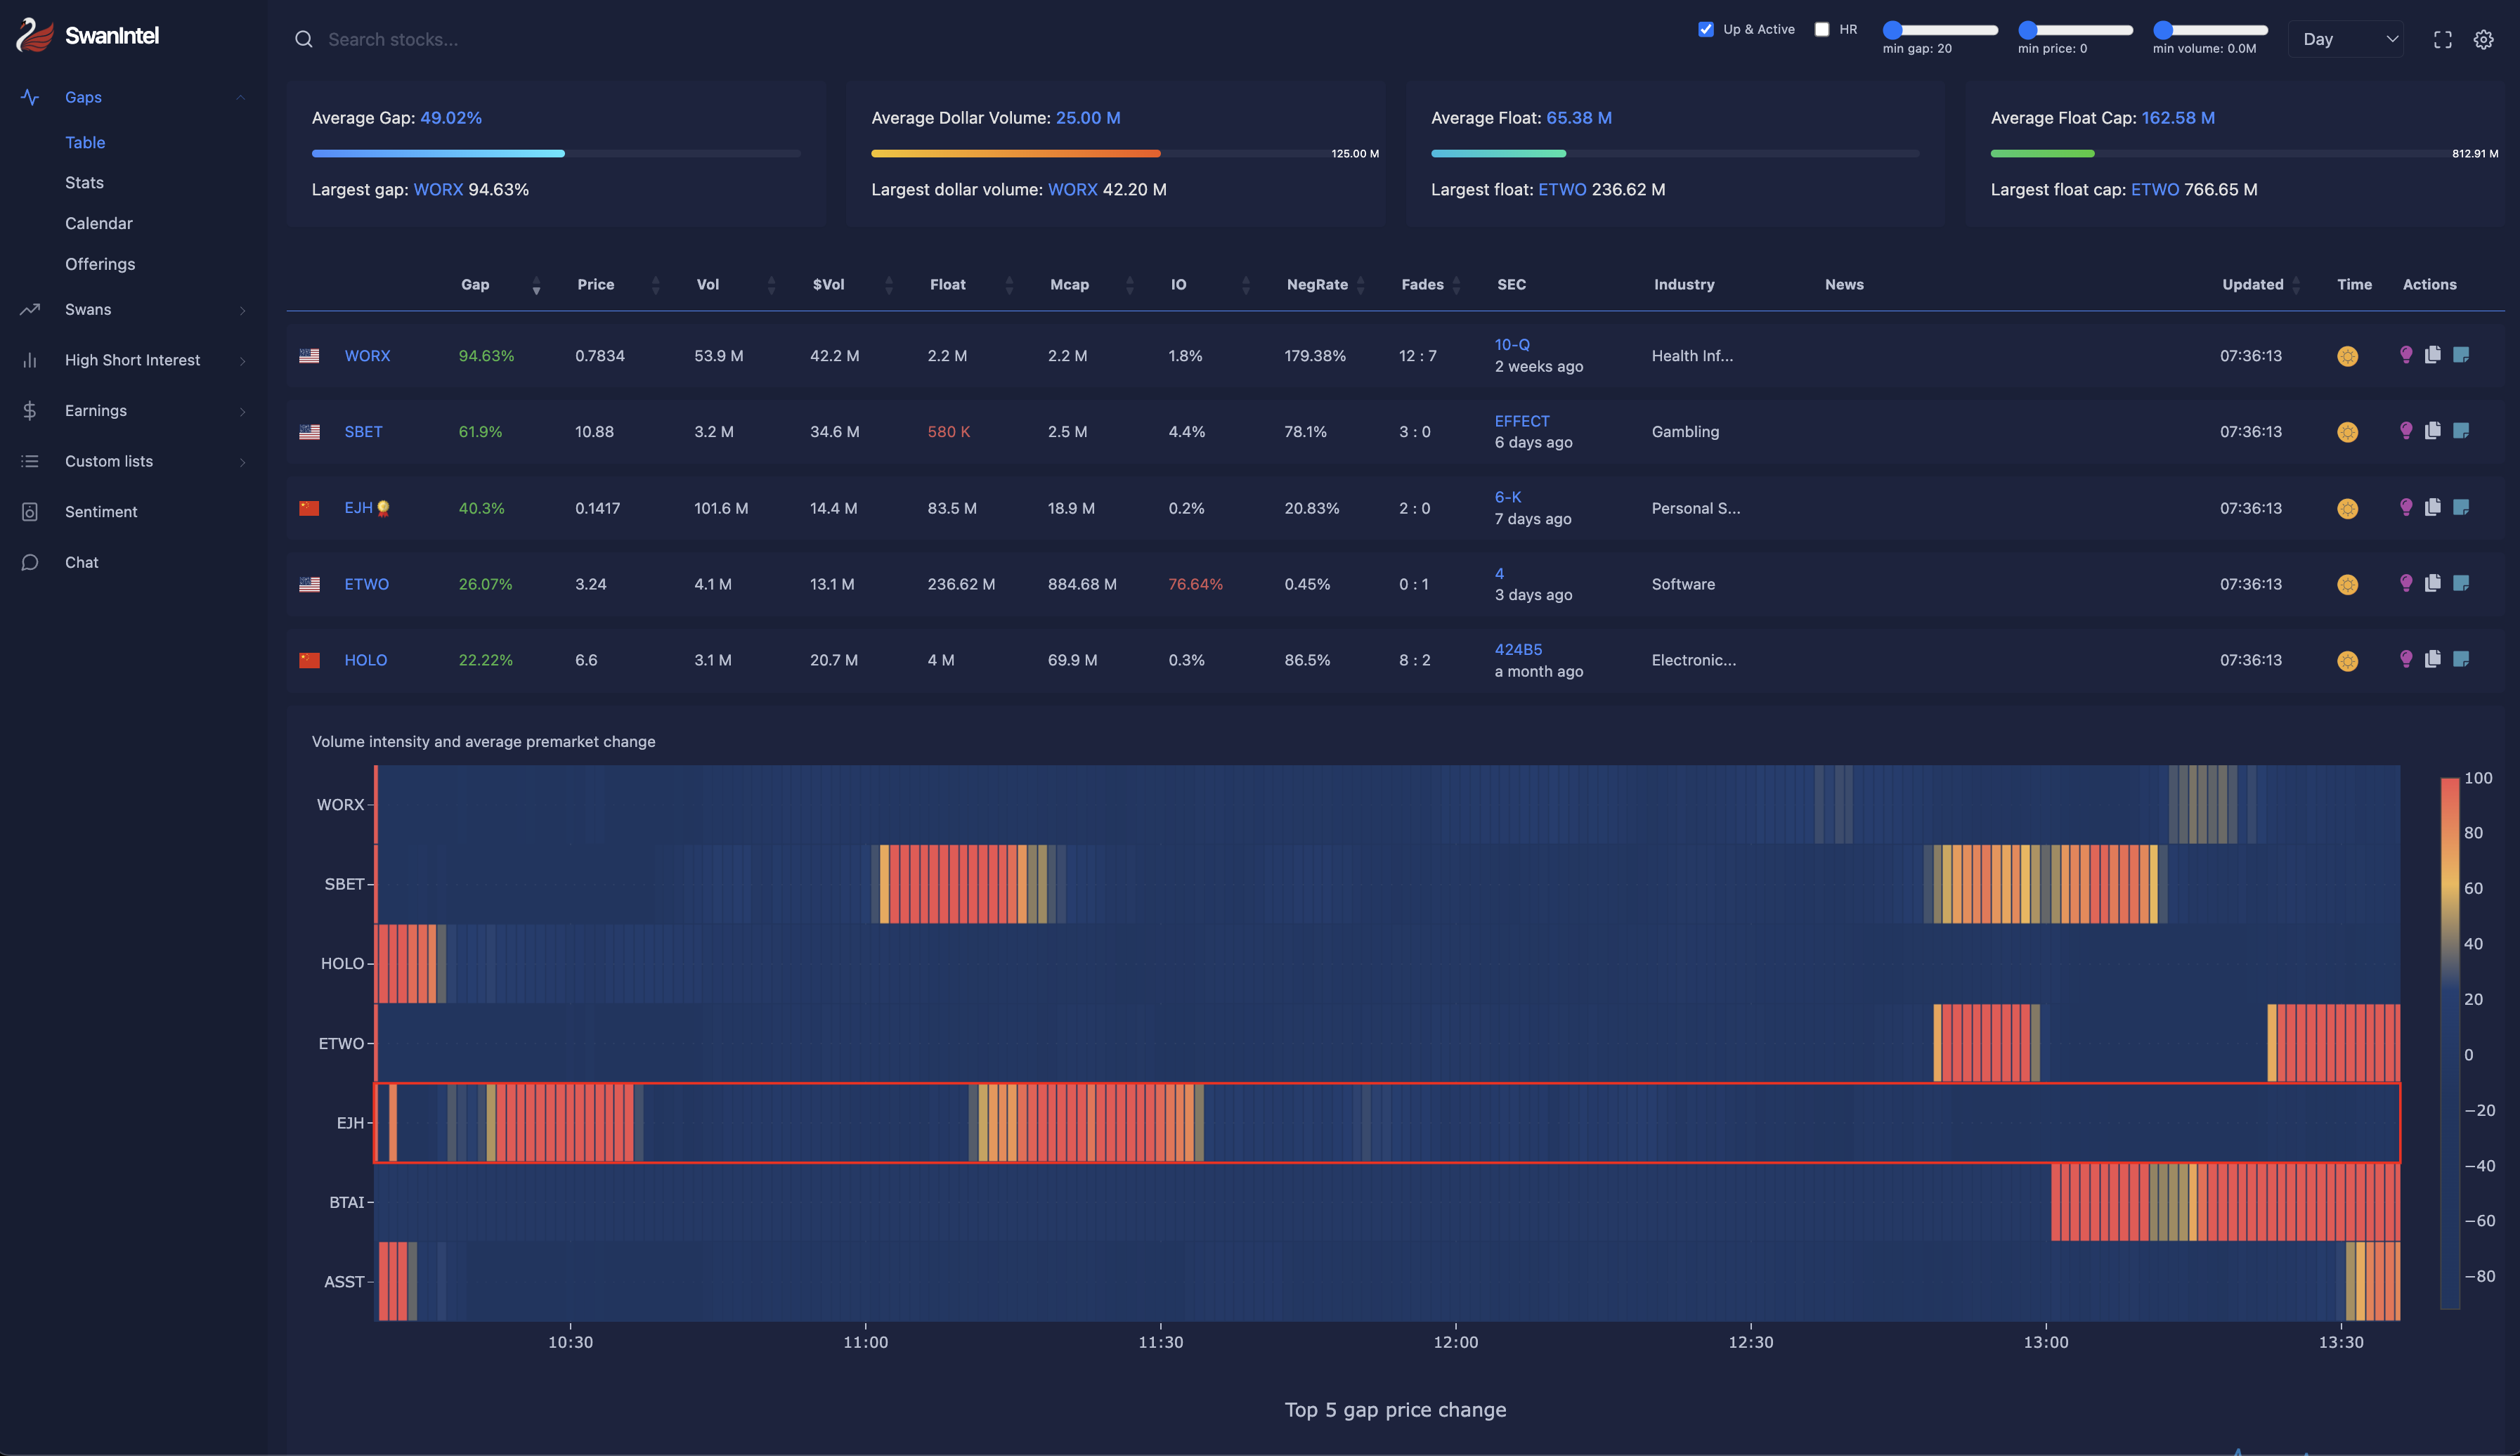Image resolution: width=2520 pixels, height=1456 pixels.
Task: Click the lightbulb icon in the ETWO row
Action: [2406, 583]
